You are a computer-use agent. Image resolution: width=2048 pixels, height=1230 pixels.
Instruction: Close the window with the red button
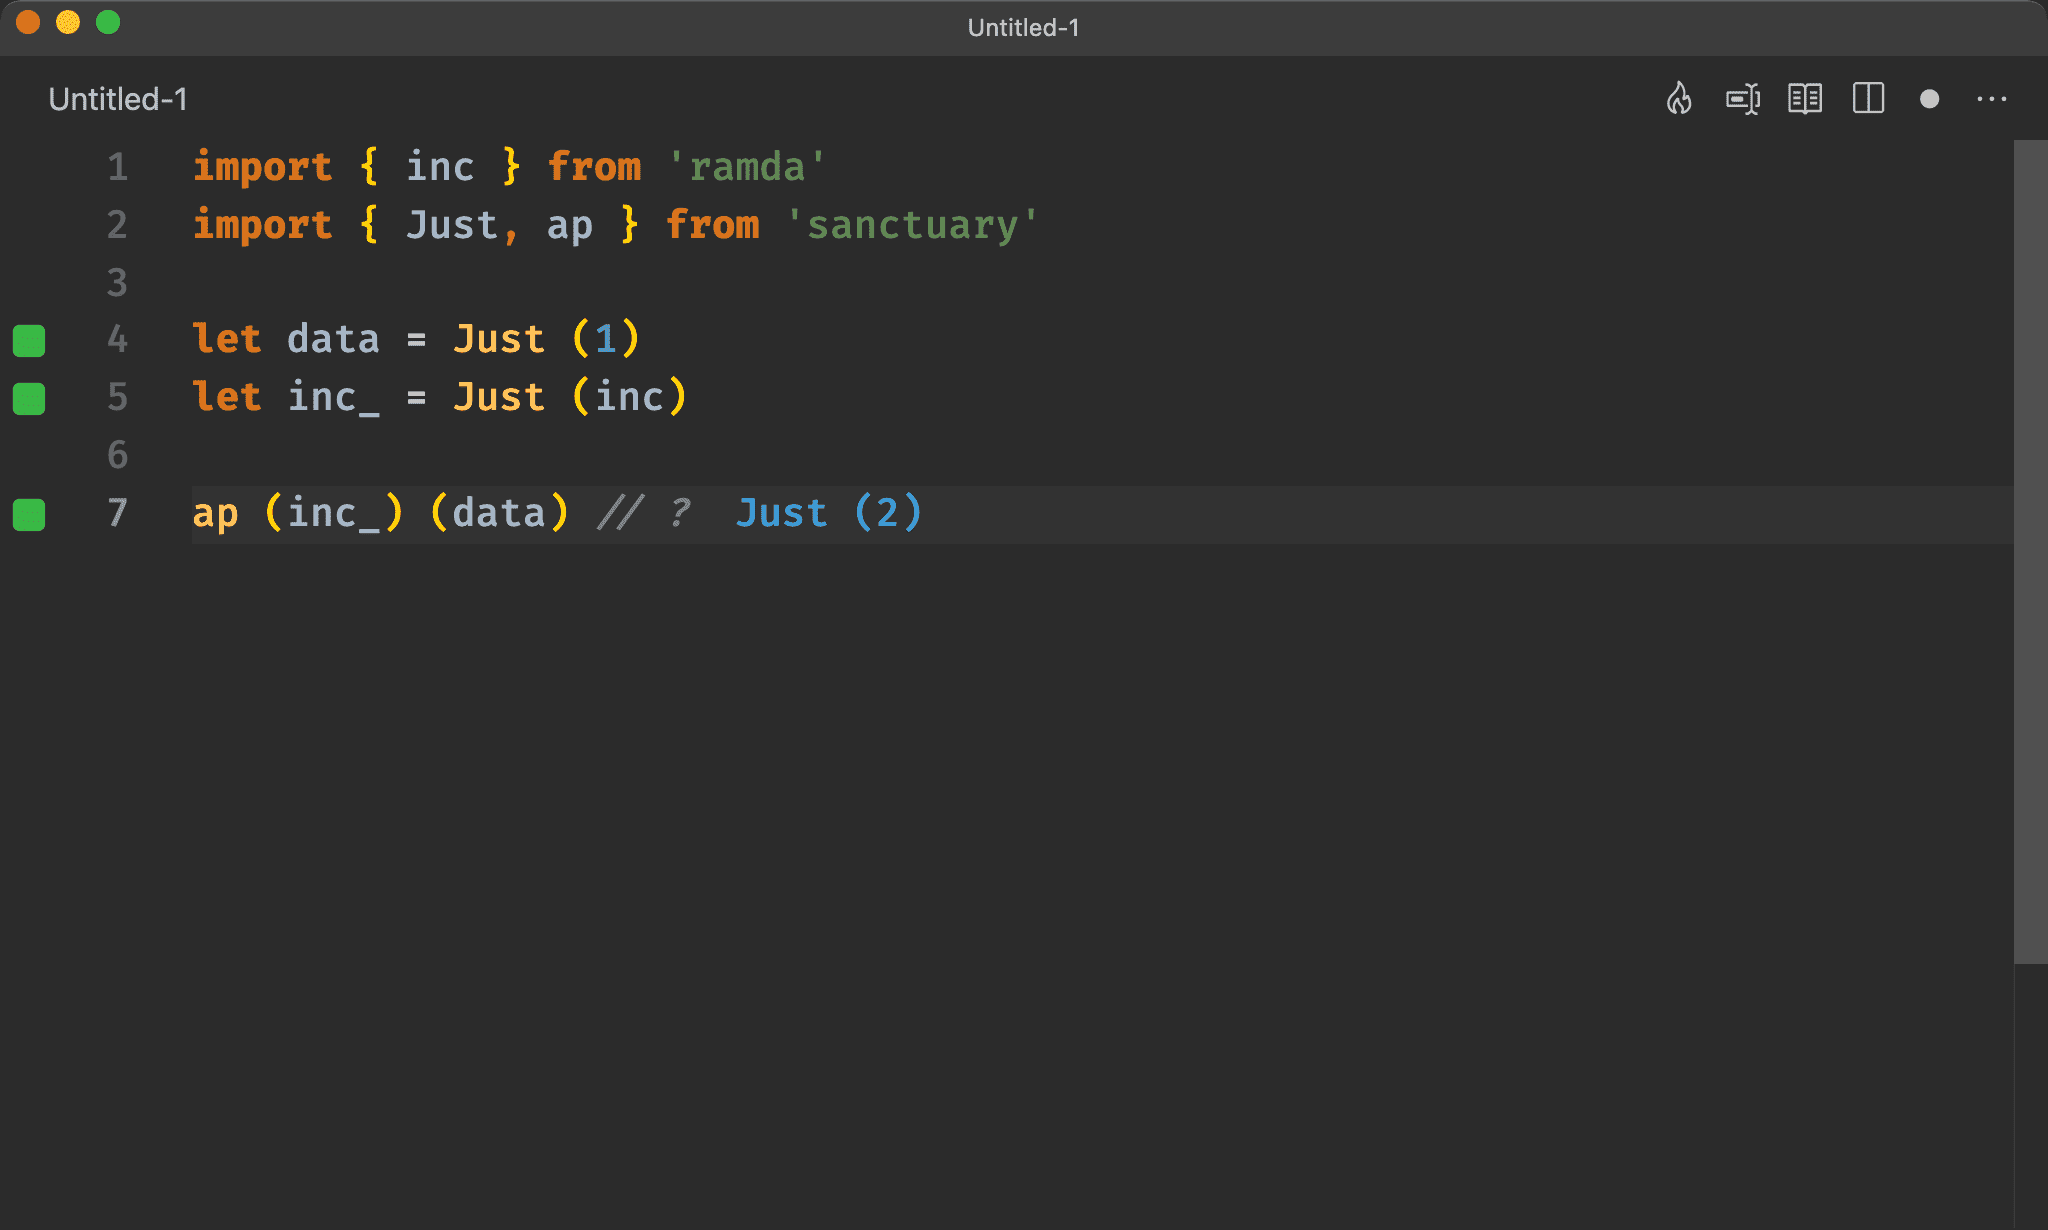coord(28,22)
